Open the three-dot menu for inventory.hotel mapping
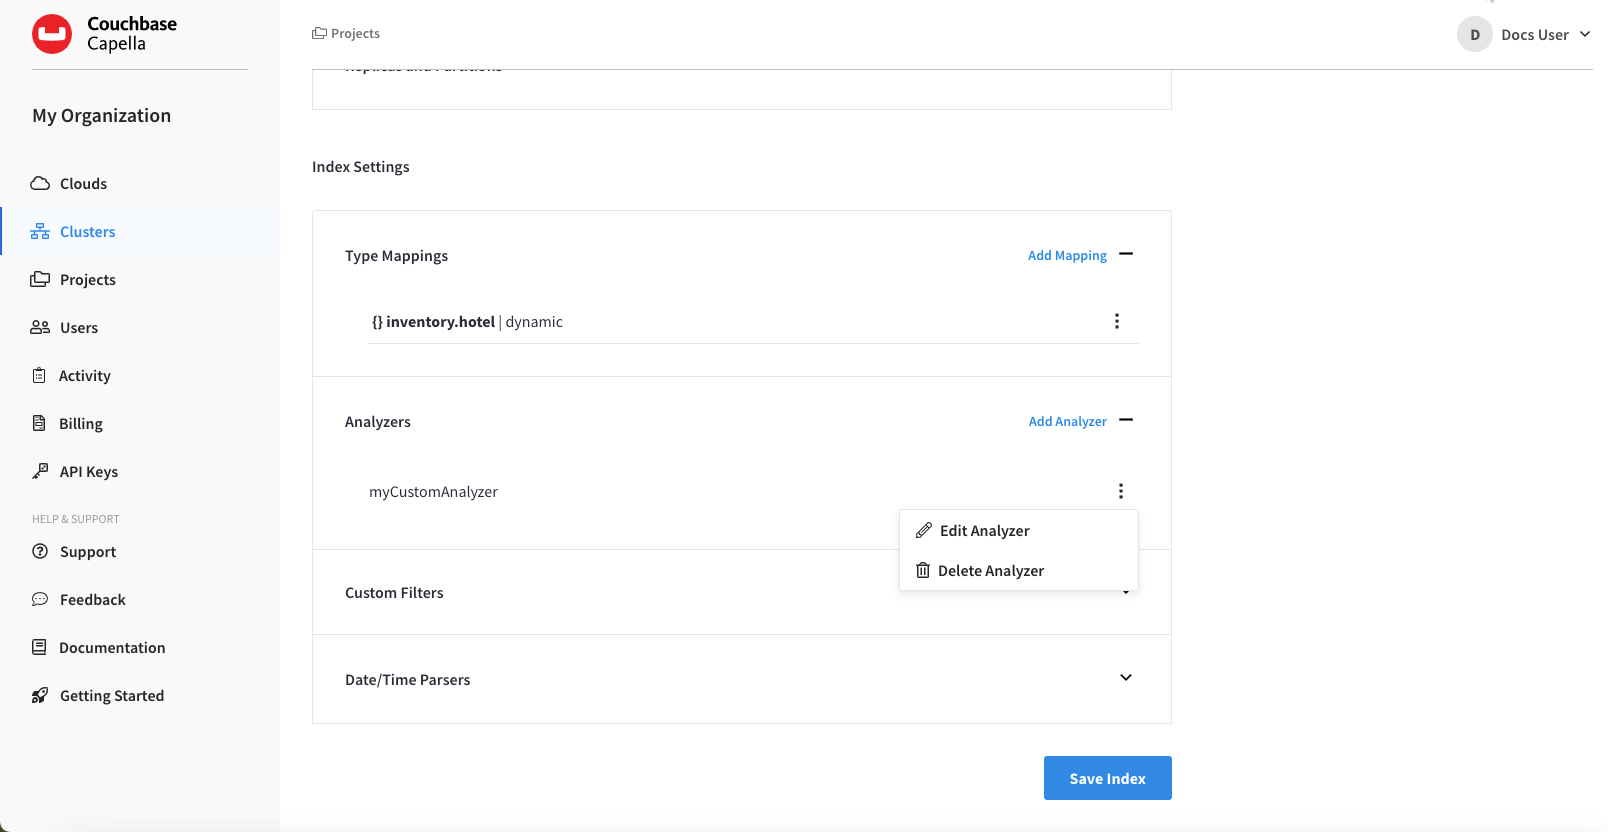 tap(1117, 321)
